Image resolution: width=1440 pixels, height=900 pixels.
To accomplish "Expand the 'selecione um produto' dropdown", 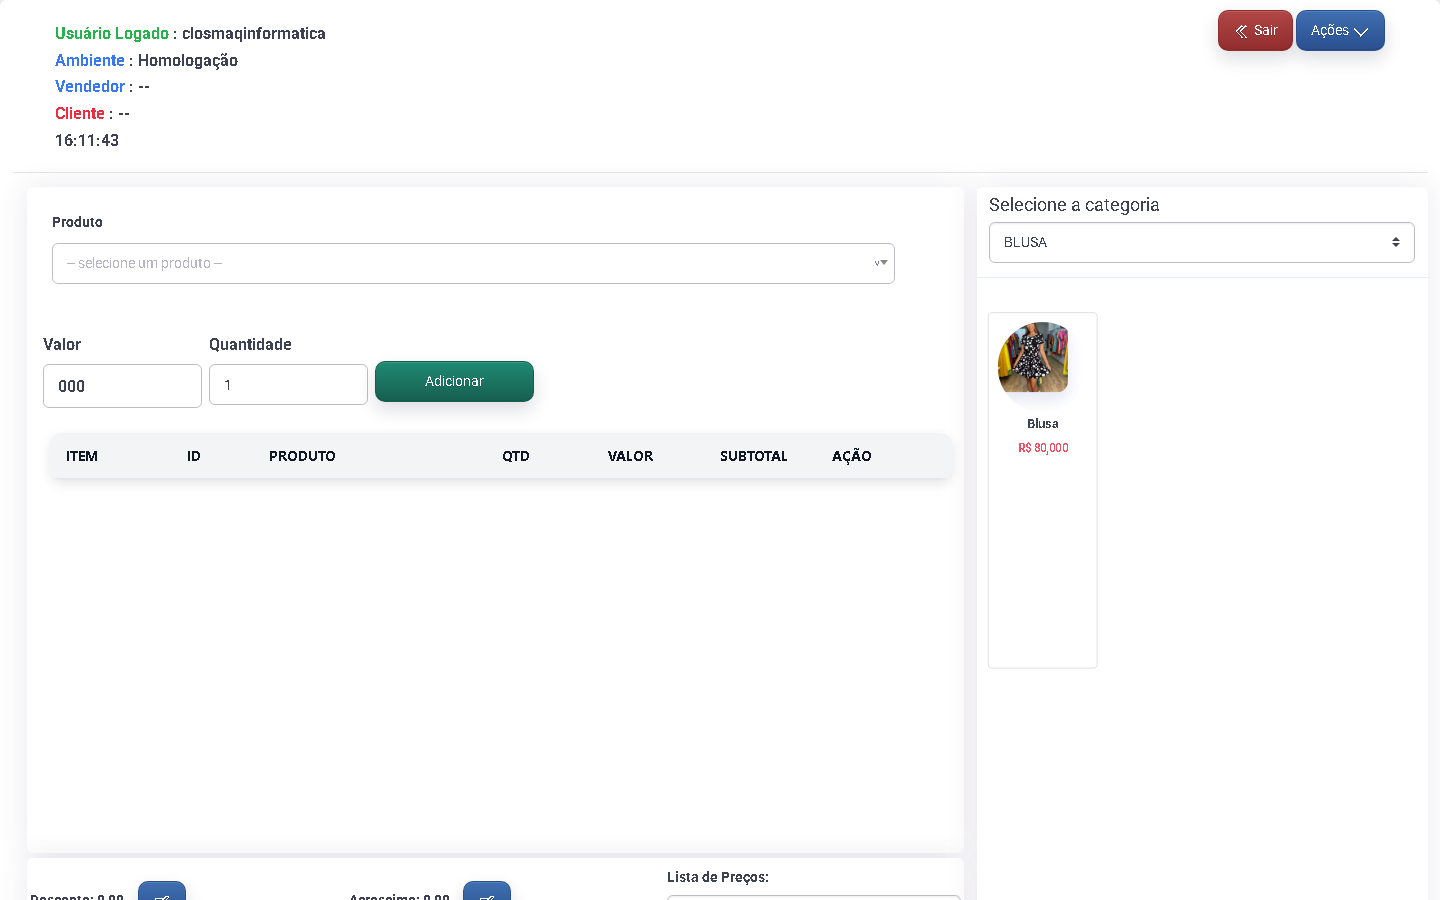I will [473, 264].
